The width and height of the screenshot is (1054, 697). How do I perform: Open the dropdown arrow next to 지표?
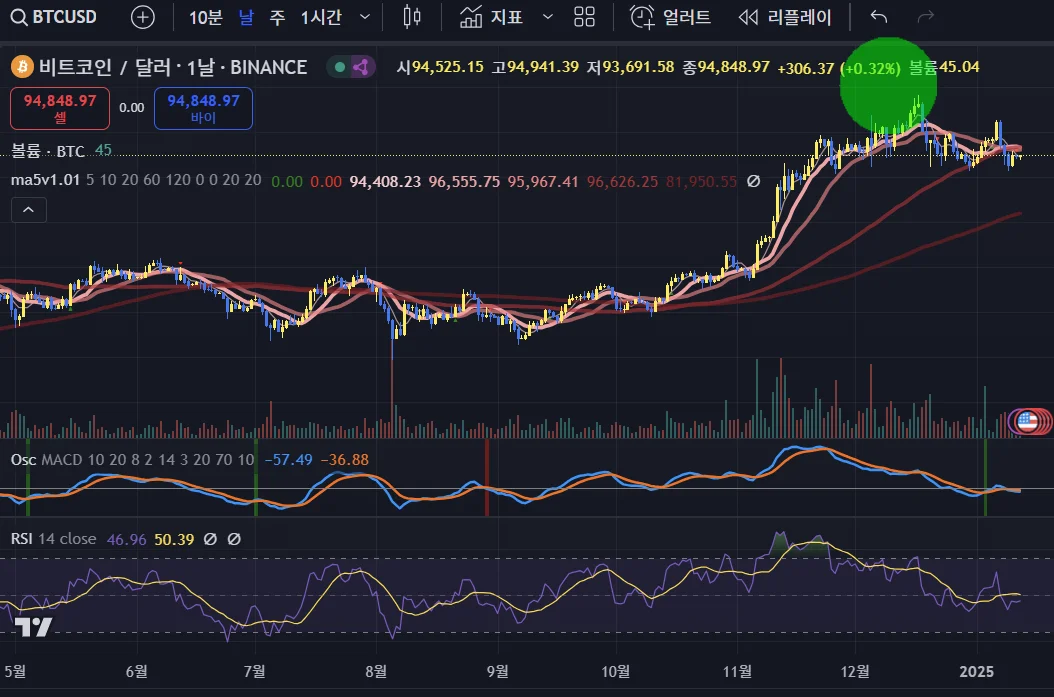[x=547, y=17]
